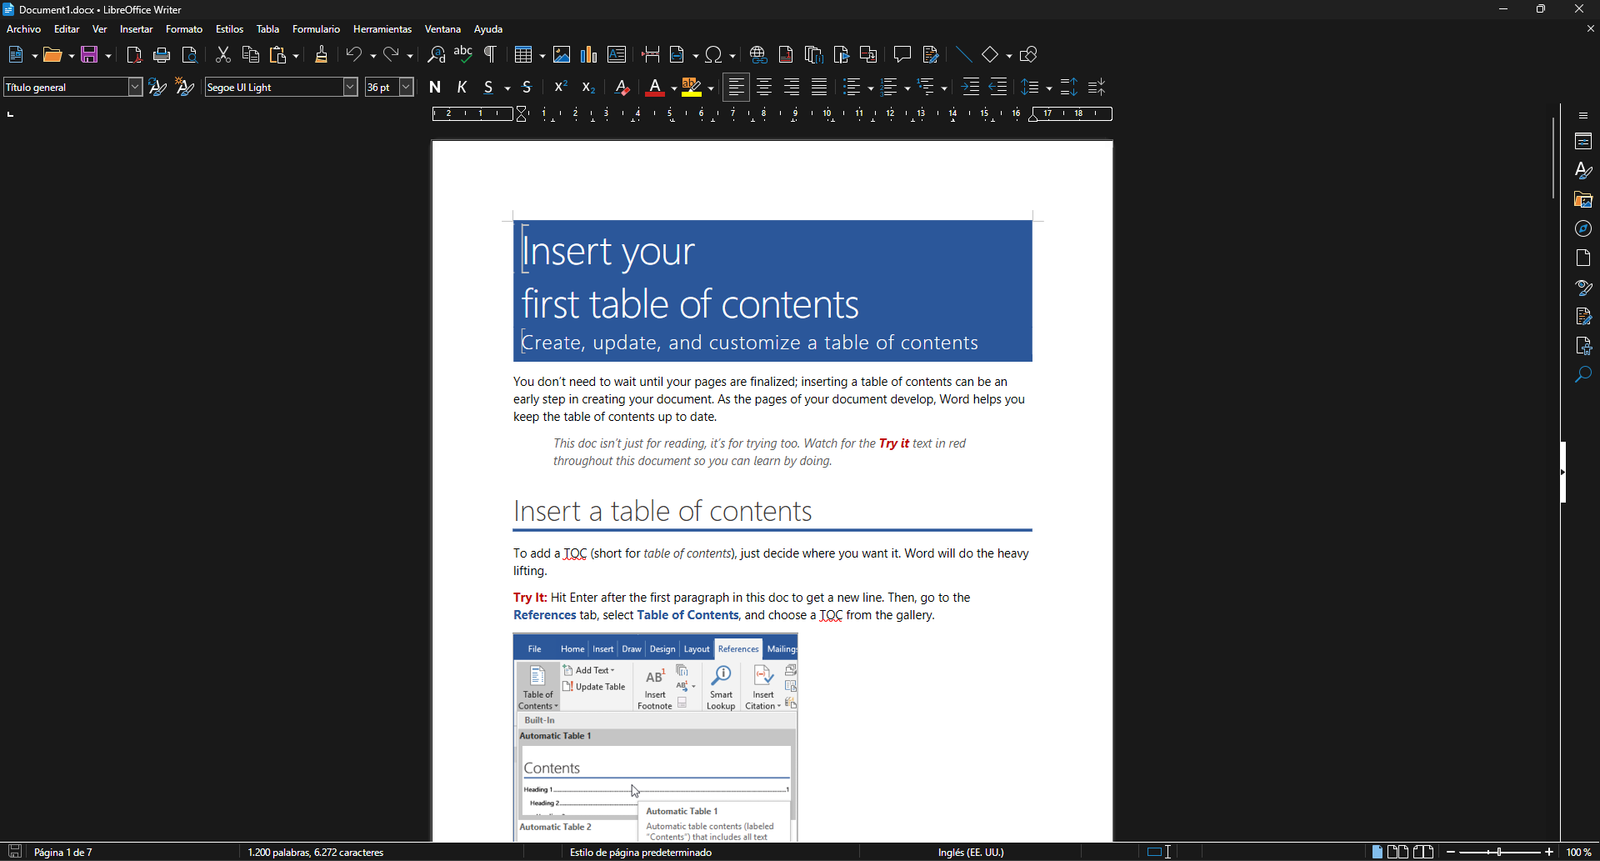Toggle superscript formatting
The image size is (1600, 861).
coord(561,88)
